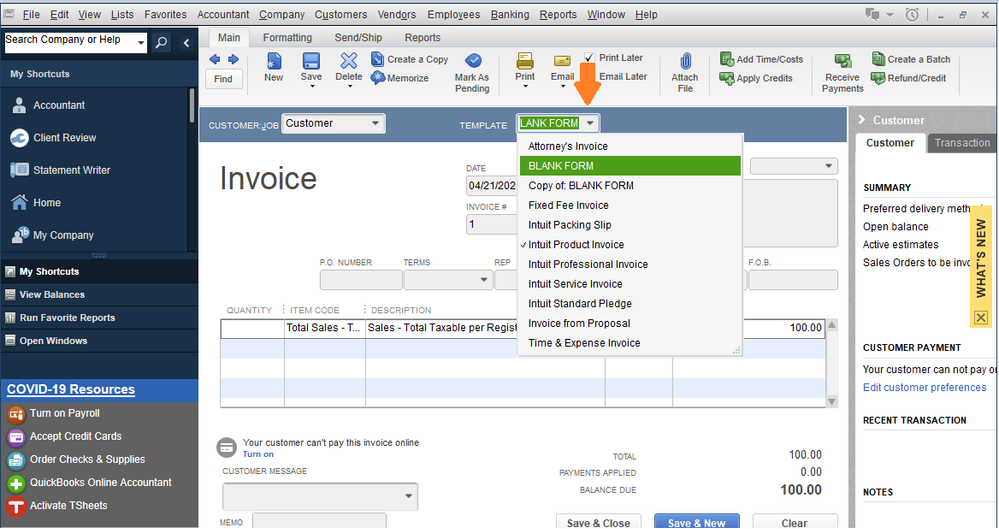The width and height of the screenshot is (999, 529).
Task: Click the Save disk icon
Action: pyautogui.click(x=311, y=61)
